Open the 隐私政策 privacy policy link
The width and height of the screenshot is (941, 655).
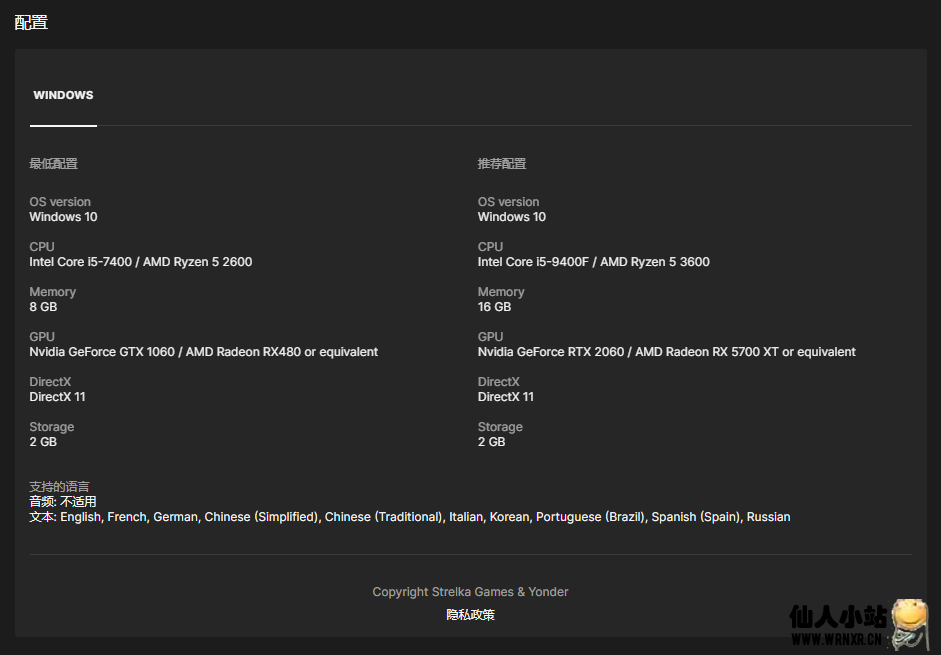click(x=470, y=615)
